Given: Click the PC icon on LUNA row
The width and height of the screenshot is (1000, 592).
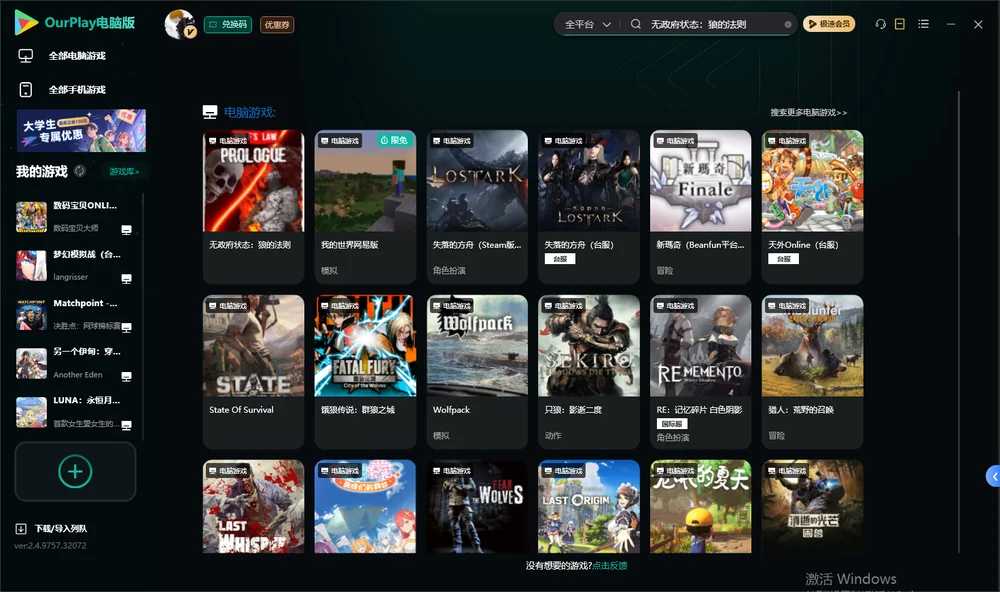Looking at the screenshot, I should coord(126,426).
